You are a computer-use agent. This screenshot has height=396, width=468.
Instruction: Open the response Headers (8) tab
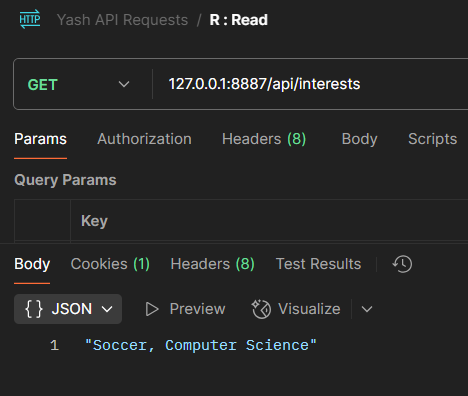[212, 264]
